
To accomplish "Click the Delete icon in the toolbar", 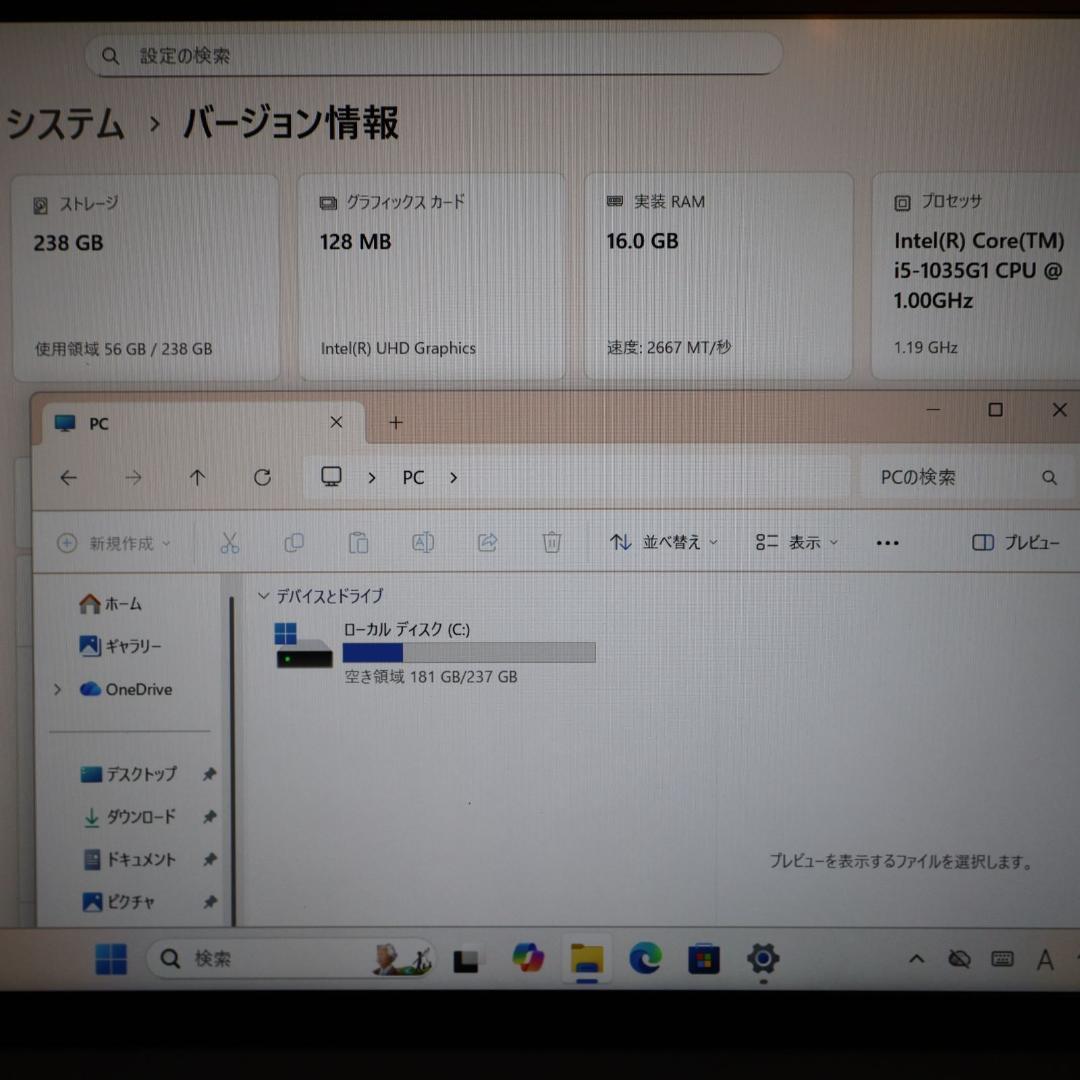I will (x=551, y=542).
